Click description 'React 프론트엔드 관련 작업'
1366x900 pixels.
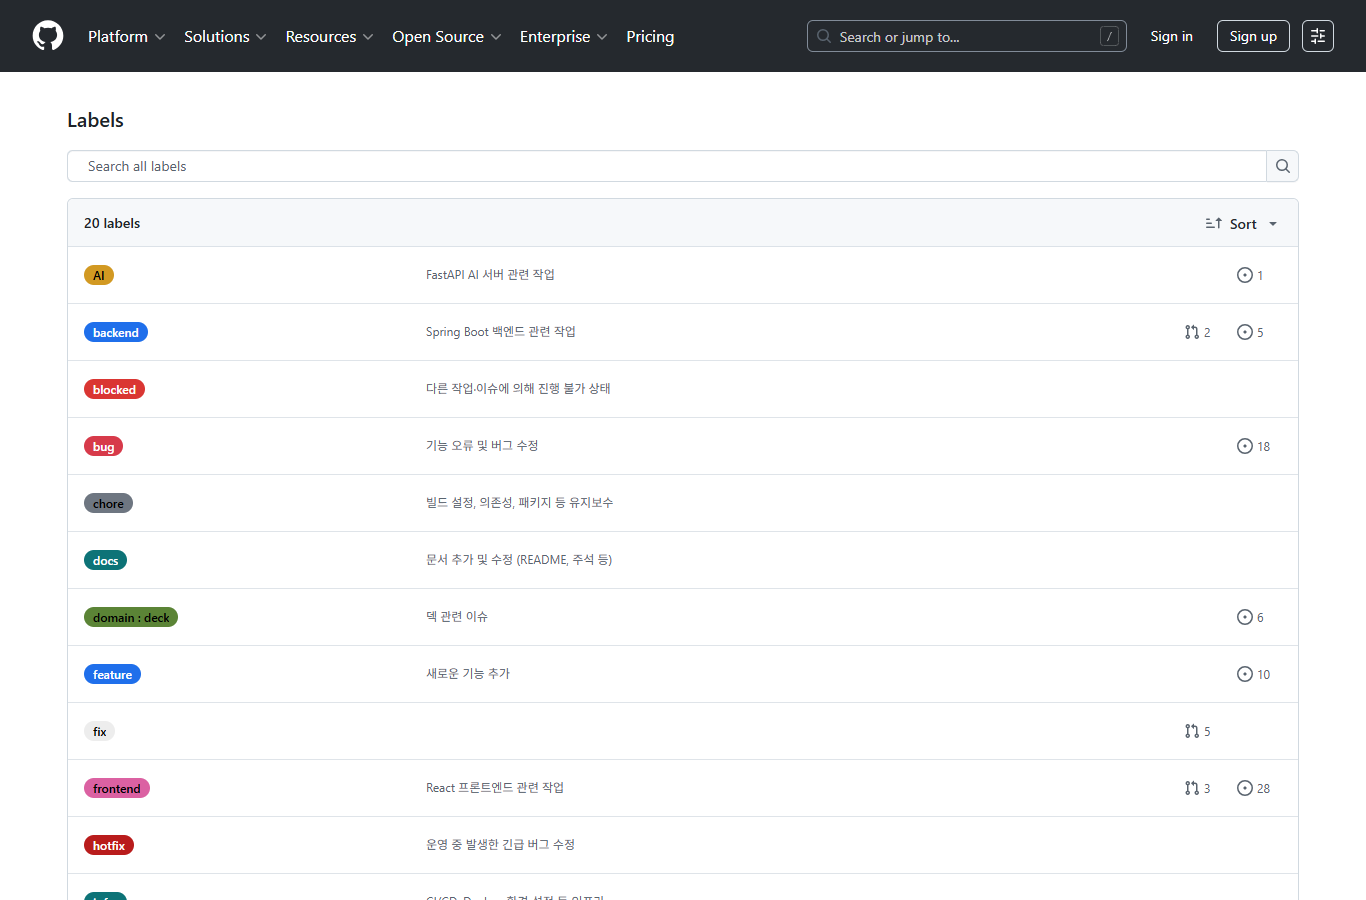[495, 787]
